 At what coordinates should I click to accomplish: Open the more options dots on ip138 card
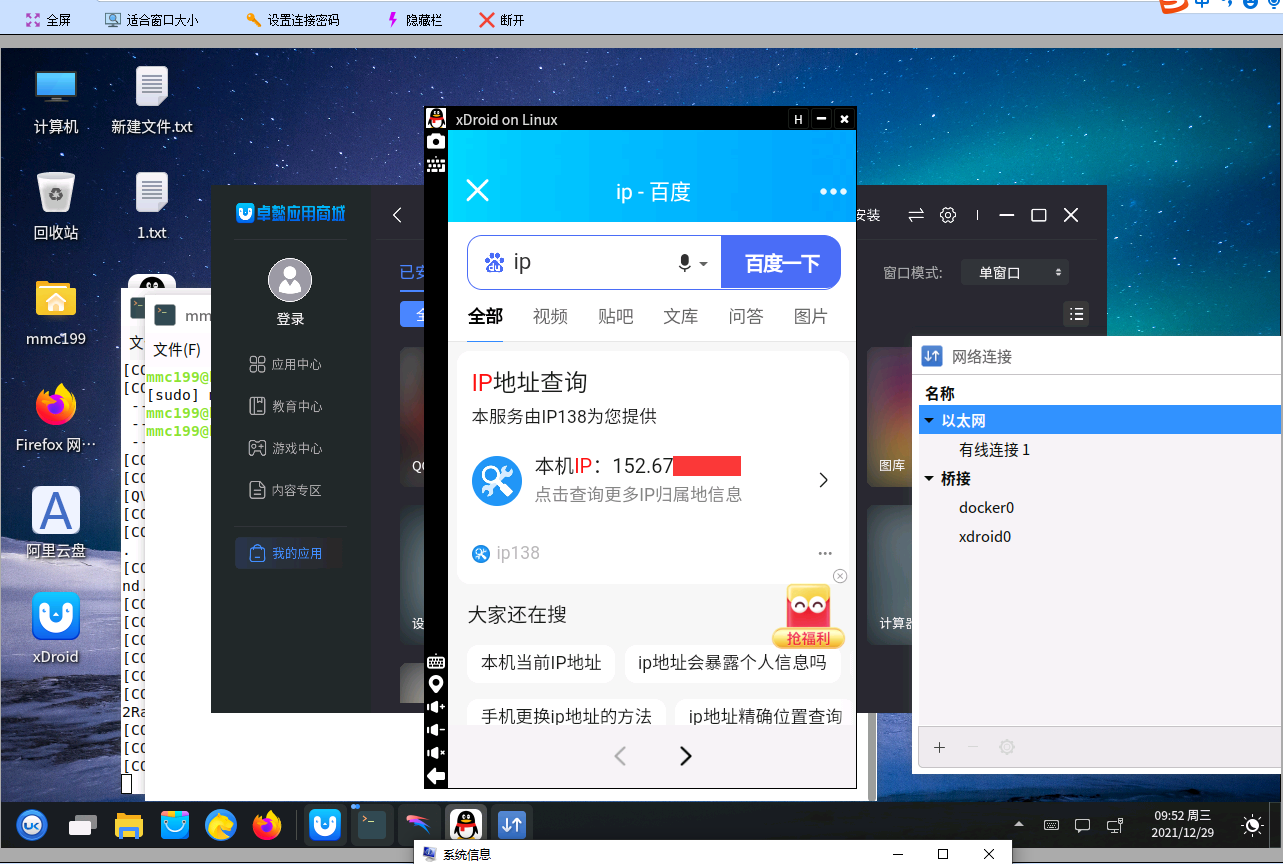click(x=825, y=553)
